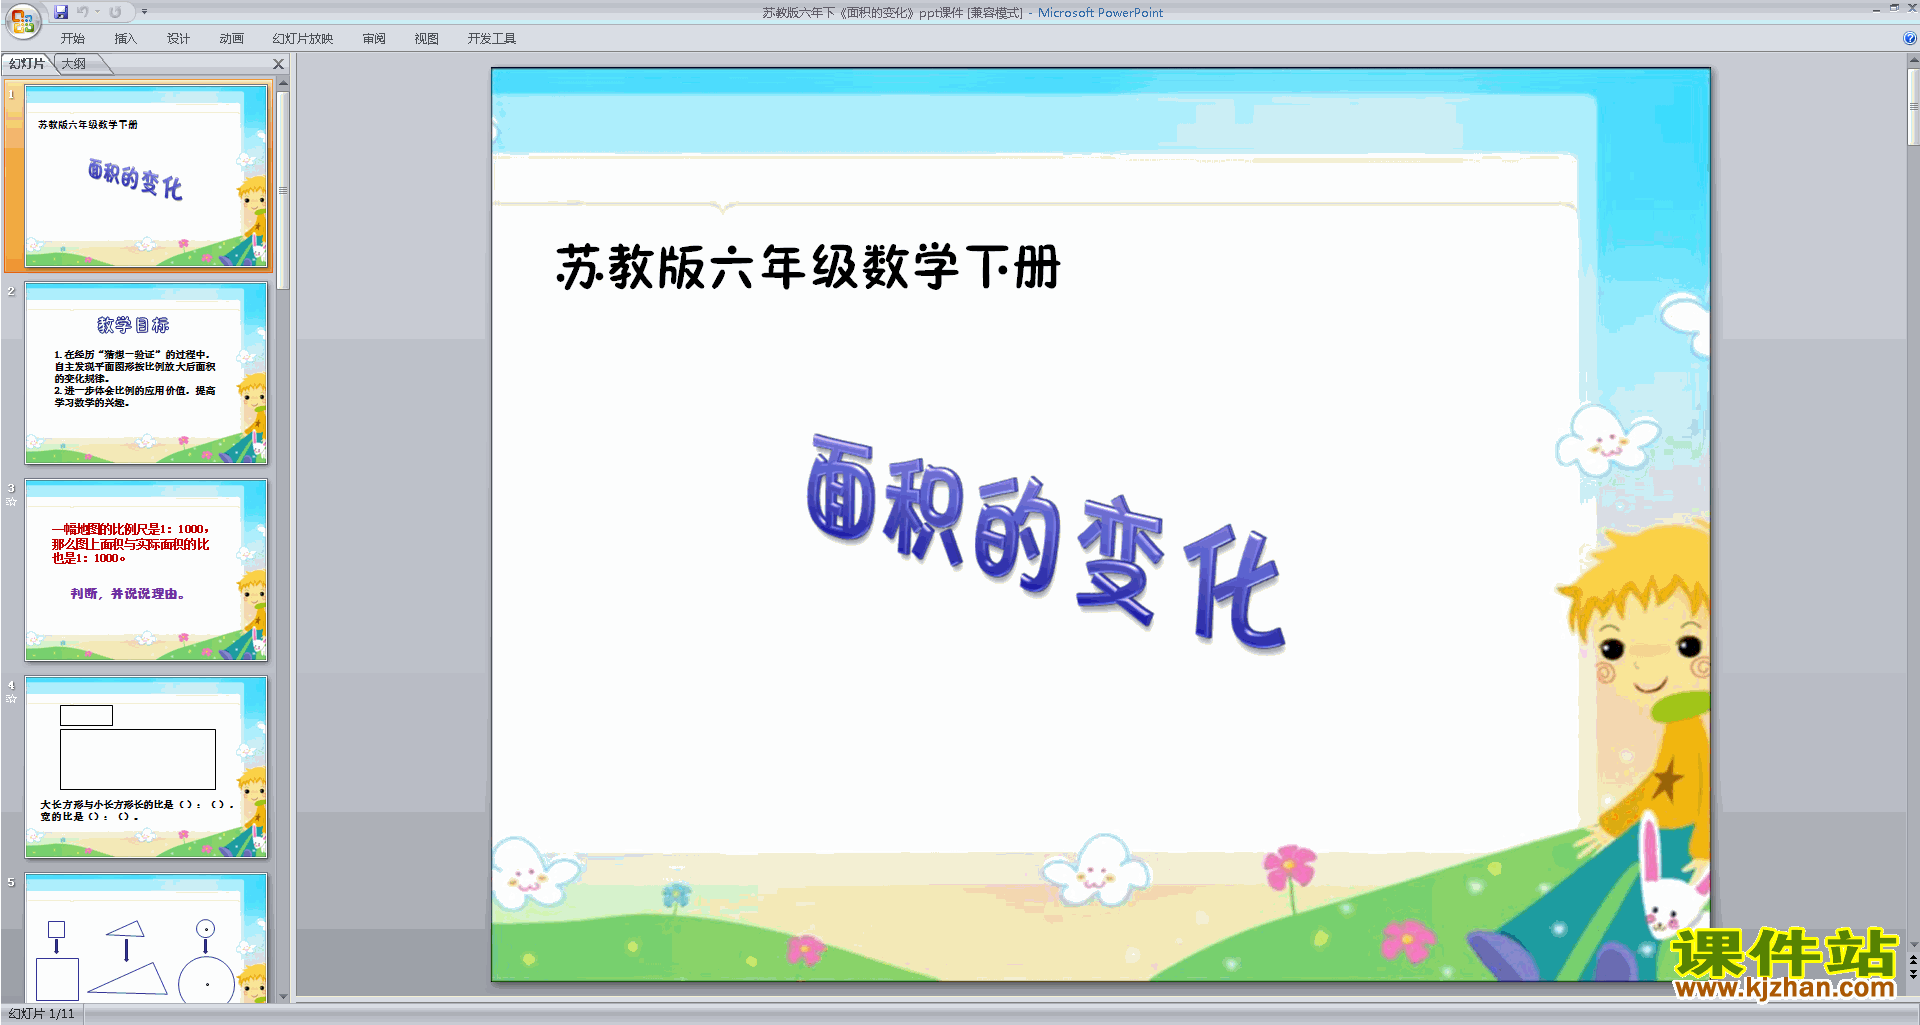Open the 幻灯片放映 ribbon tab

pos(303,39)
